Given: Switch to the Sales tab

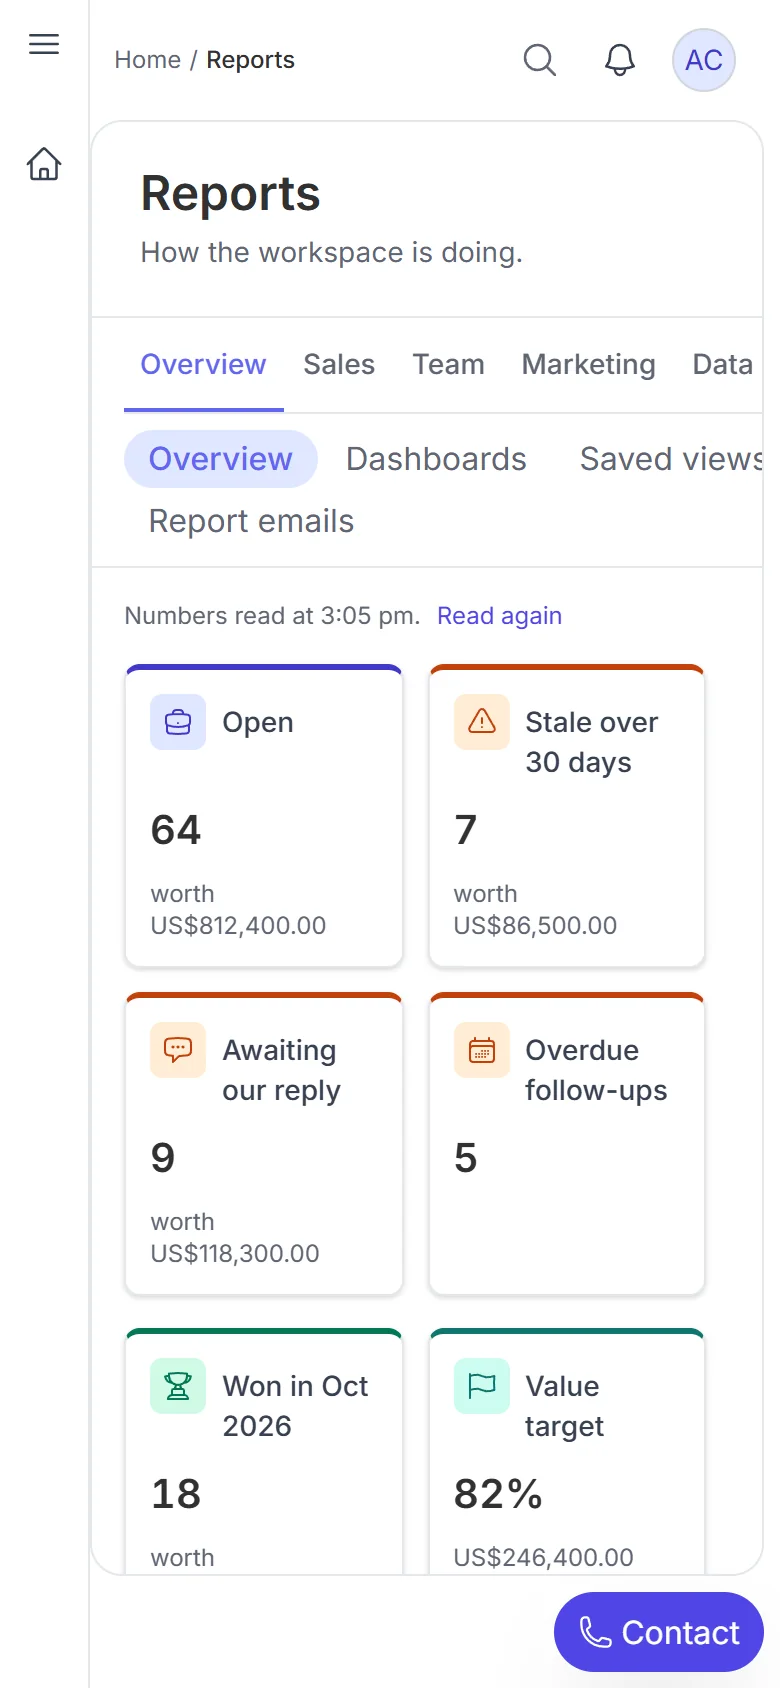Looking at the screenshot, I should pos(339,364).
